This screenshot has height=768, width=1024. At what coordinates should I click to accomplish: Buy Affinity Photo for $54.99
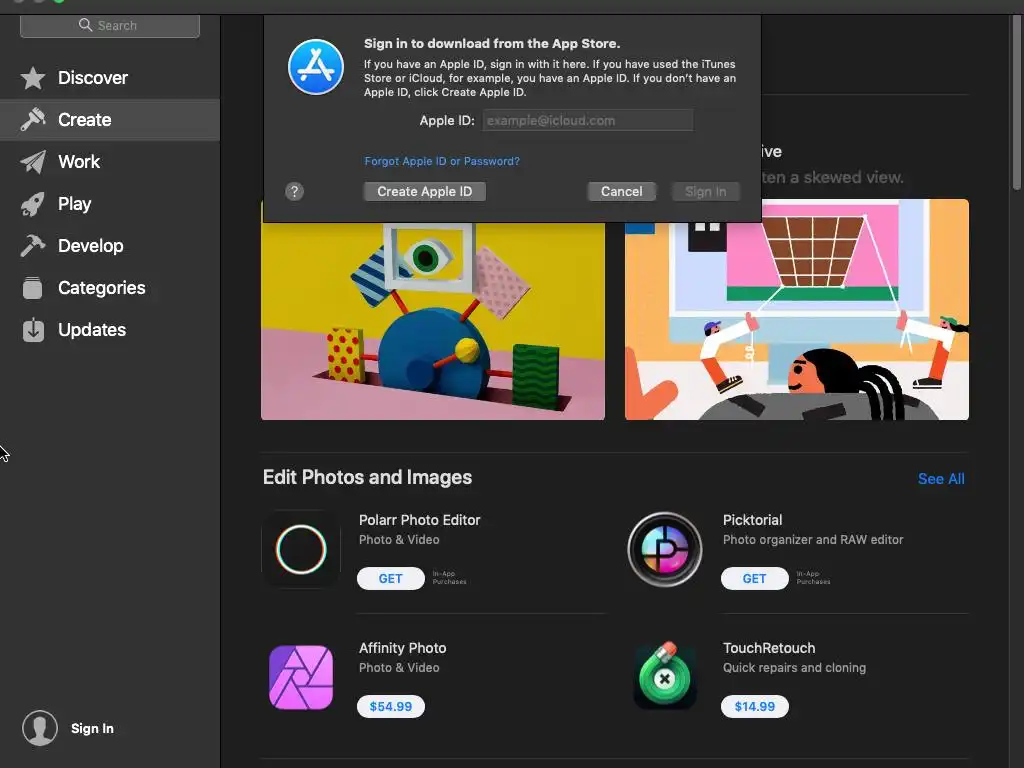tap(391, 707)
